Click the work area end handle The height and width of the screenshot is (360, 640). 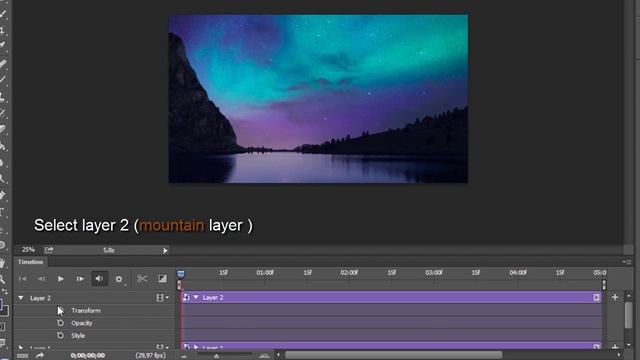pyautogui.click(x=604, y=285)
